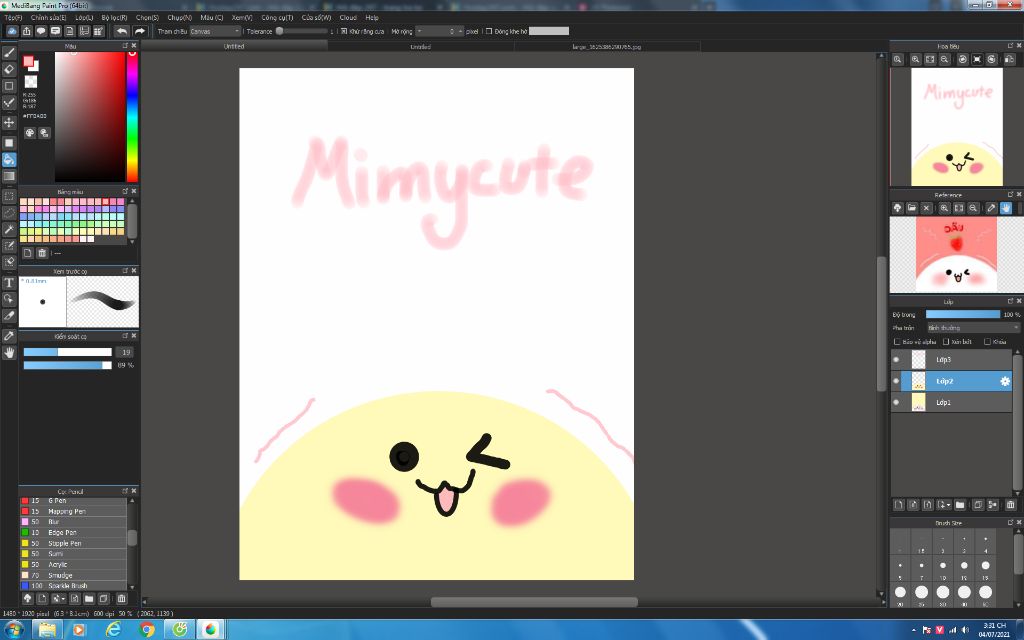Select the Eyedropper tool in left toolbar
This screenshot has height=640, width=1024.
tap(9, 336)
